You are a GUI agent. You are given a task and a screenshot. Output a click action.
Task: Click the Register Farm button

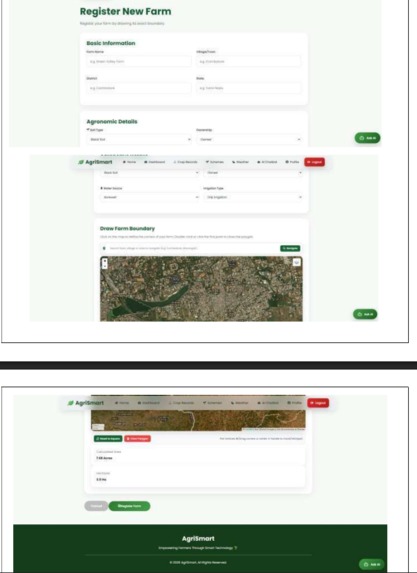[129, 506]
